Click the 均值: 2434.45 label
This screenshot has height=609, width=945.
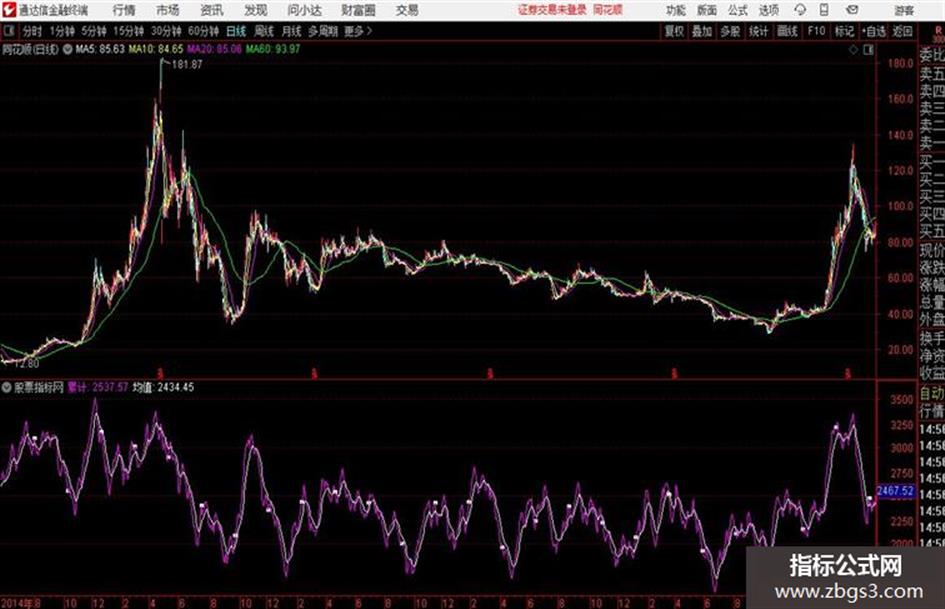pos(163,387)
